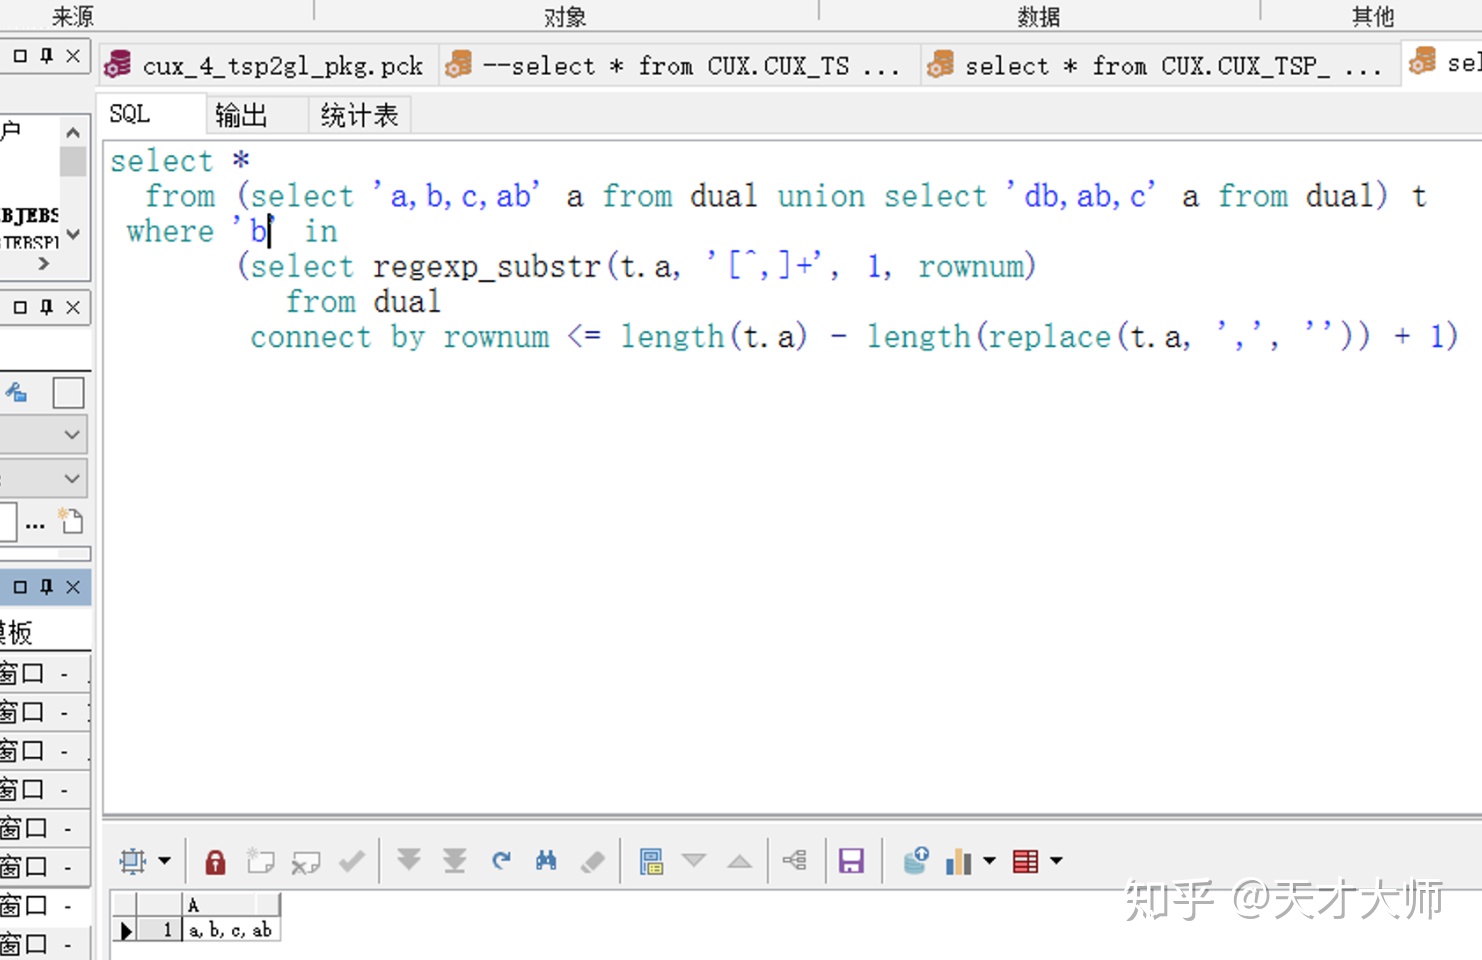Image resolution: width=1482 pixels, height=960 pixels.
Task: Click the 'where' keyword in editor
Action: tap(170, 231)
